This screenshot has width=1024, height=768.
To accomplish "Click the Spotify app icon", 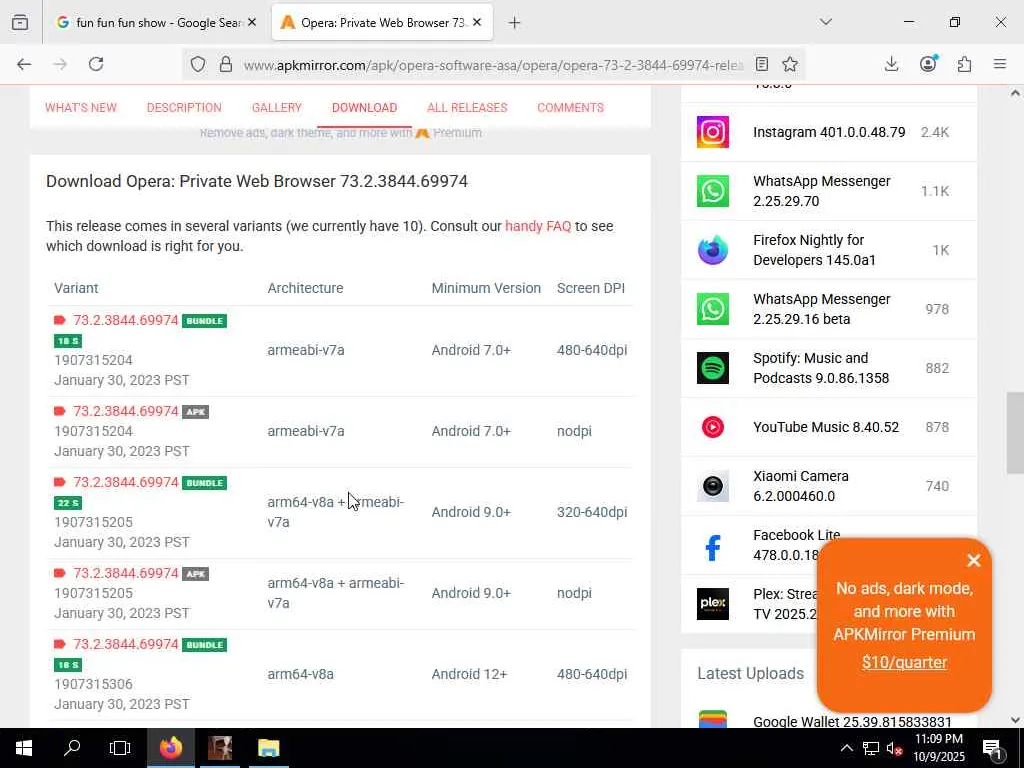I will click(712, 368).
